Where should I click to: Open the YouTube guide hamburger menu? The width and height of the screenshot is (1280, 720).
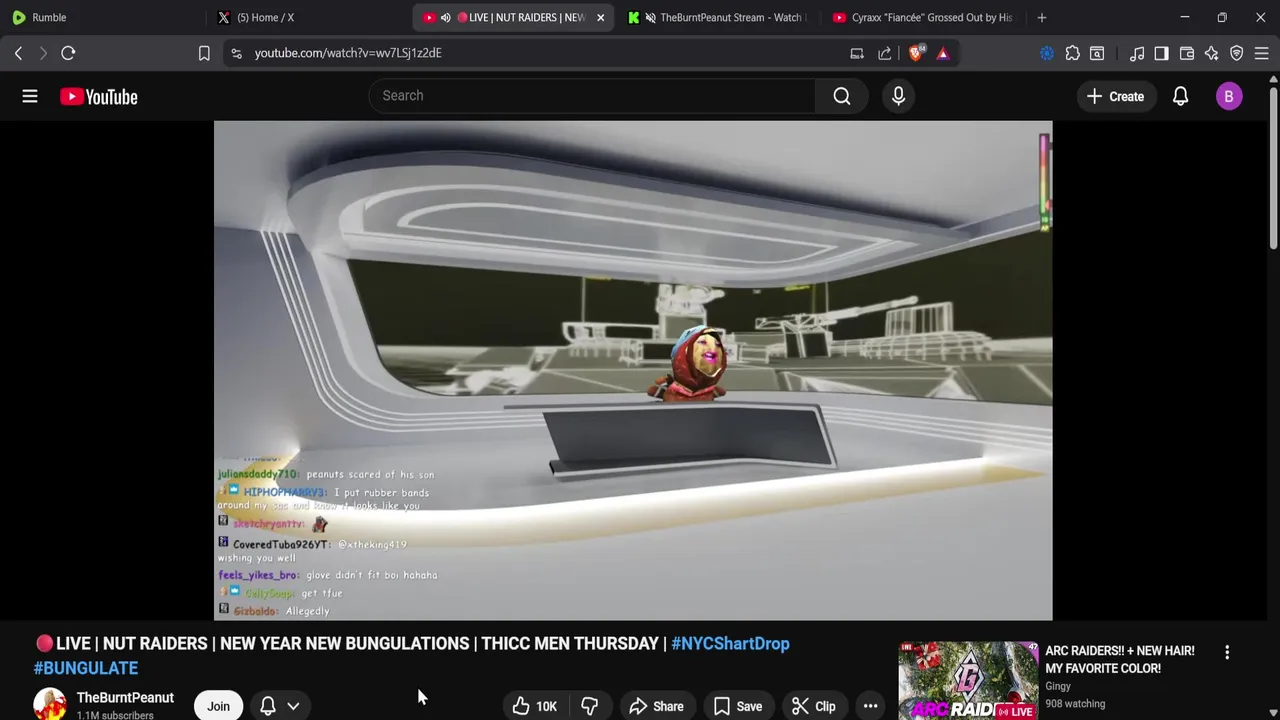pyautogui.click(x=30, y=96)
